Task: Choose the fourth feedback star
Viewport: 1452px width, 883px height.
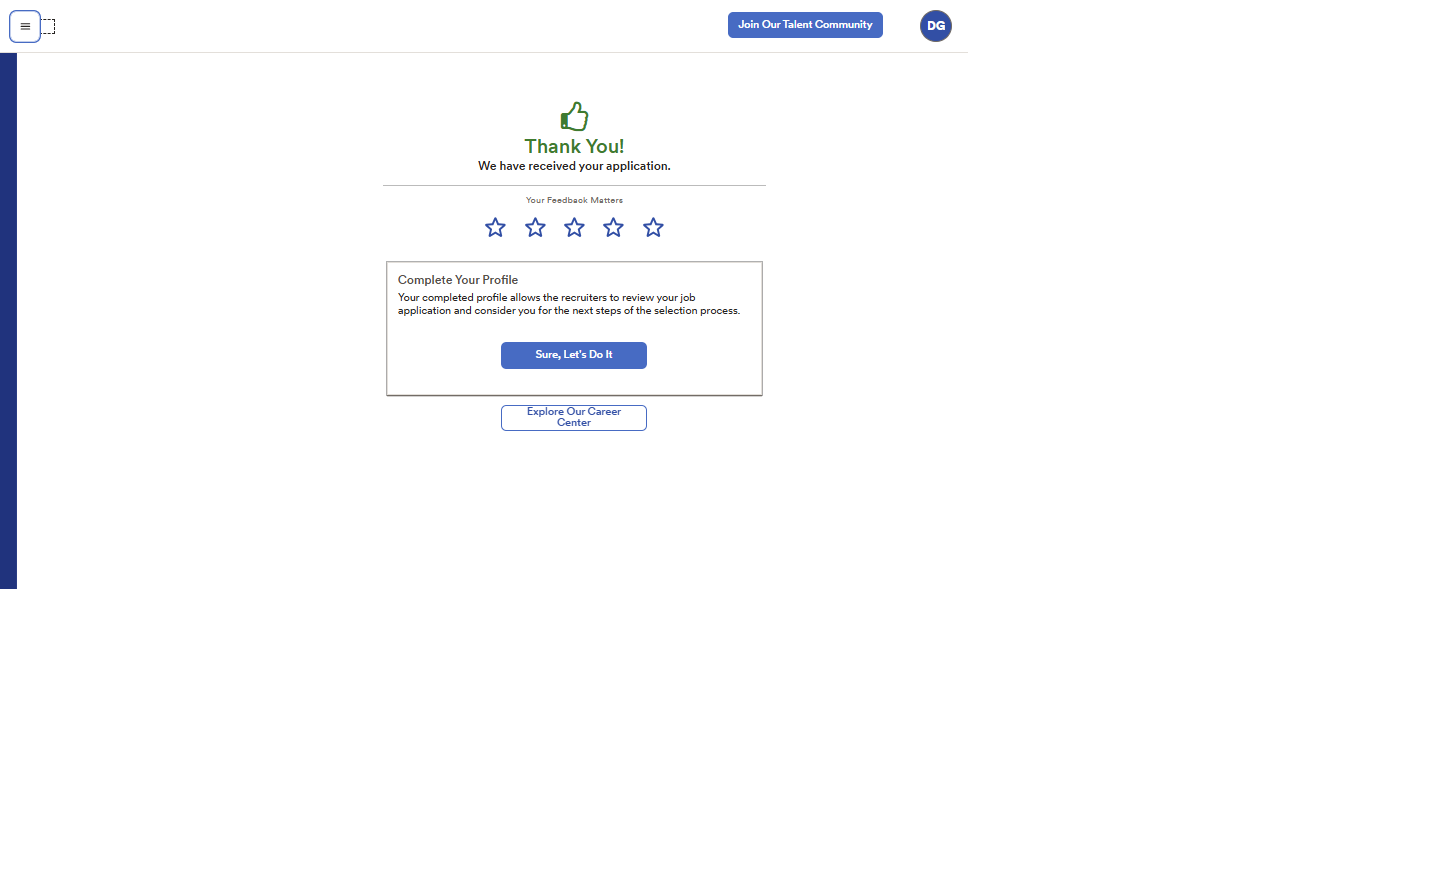Action: tap(613, 228)
